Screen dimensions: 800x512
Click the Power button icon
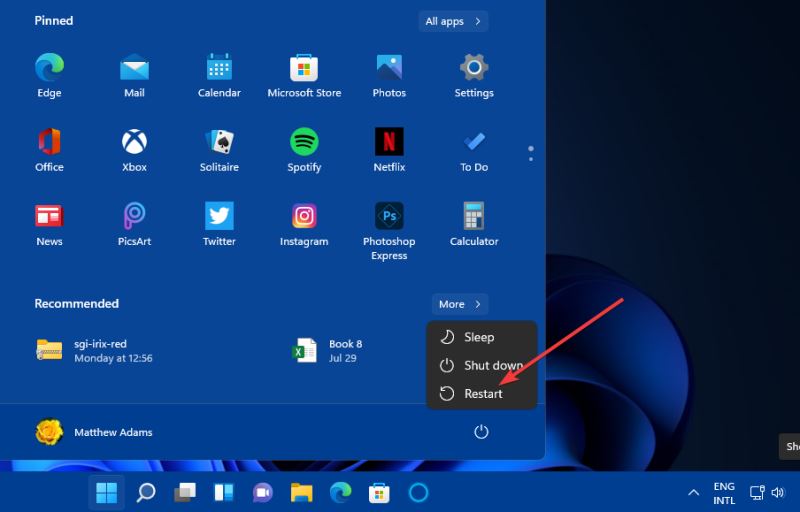(x=481, y=432)
